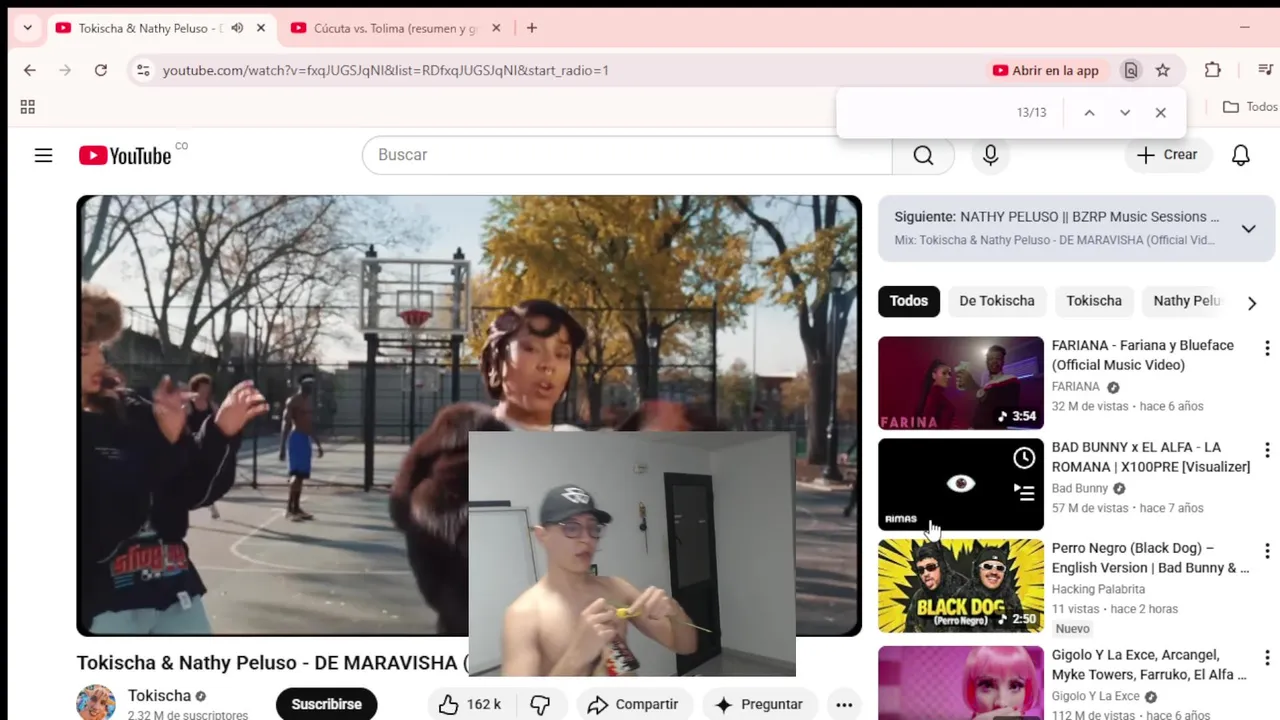Screen dimensions: 1280x720
Task: Go back with the browser back arrow
Action: tap(30, 70)
